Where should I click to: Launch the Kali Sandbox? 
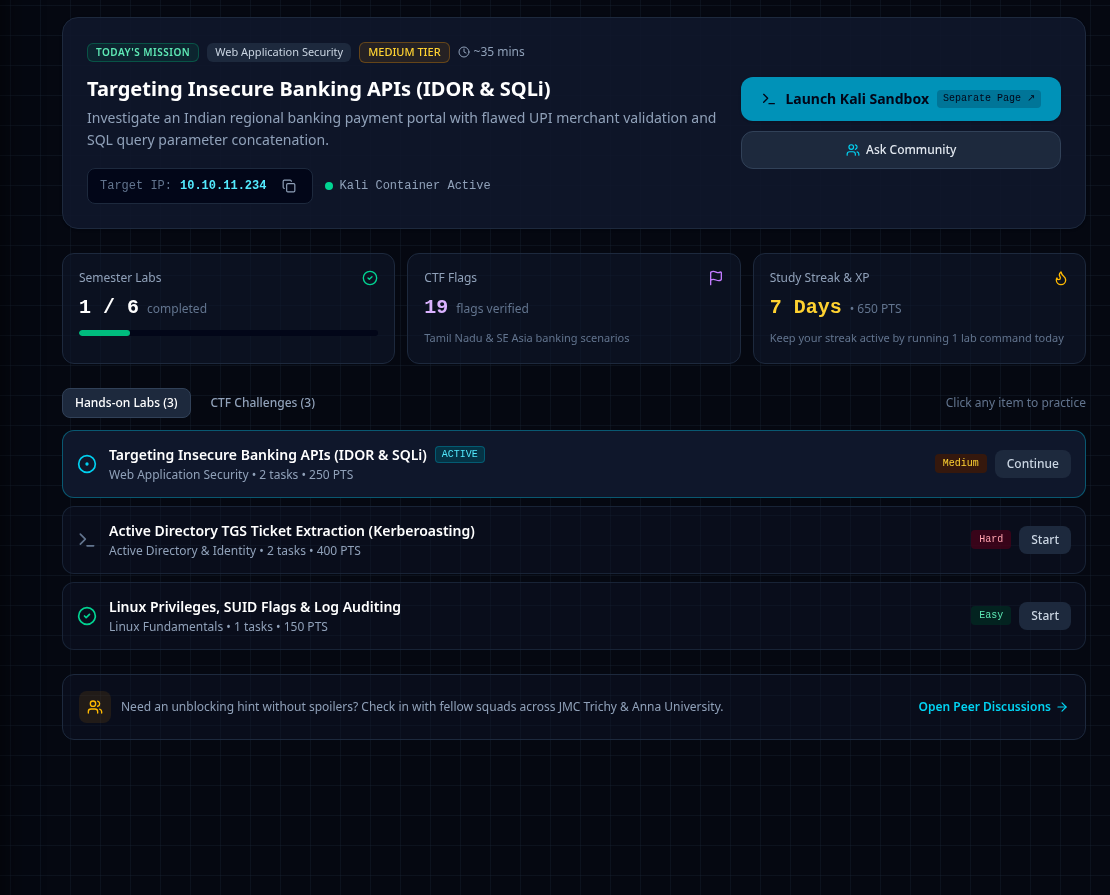(900, 99)
